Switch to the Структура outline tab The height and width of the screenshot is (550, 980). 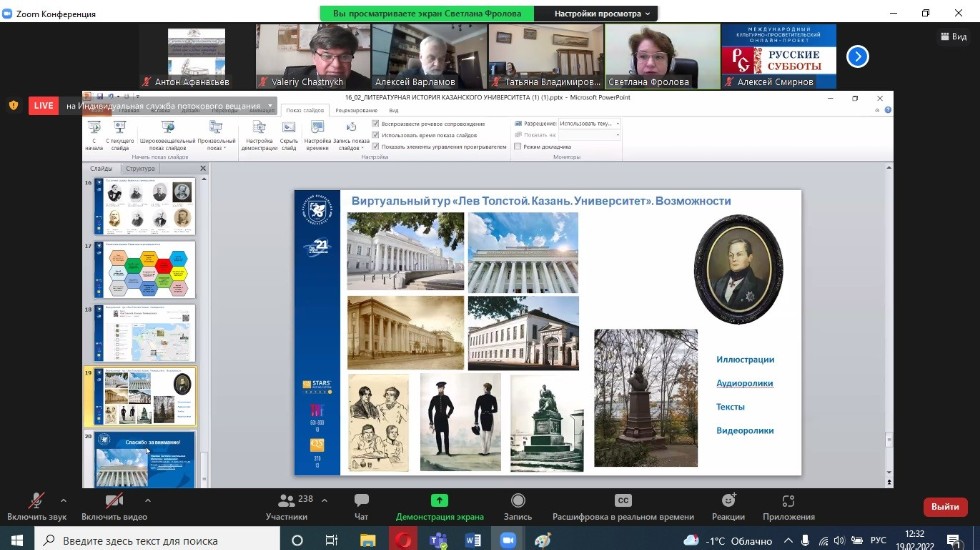coord(139,169)
